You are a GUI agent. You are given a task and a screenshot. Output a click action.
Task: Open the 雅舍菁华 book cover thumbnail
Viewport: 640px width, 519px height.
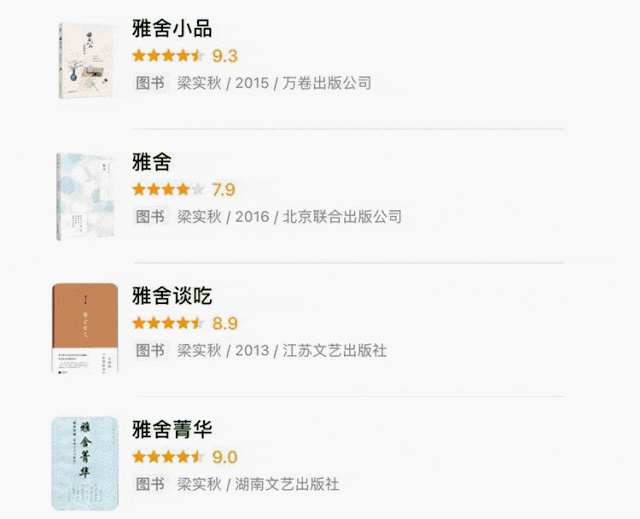click(x=78, y=464)
